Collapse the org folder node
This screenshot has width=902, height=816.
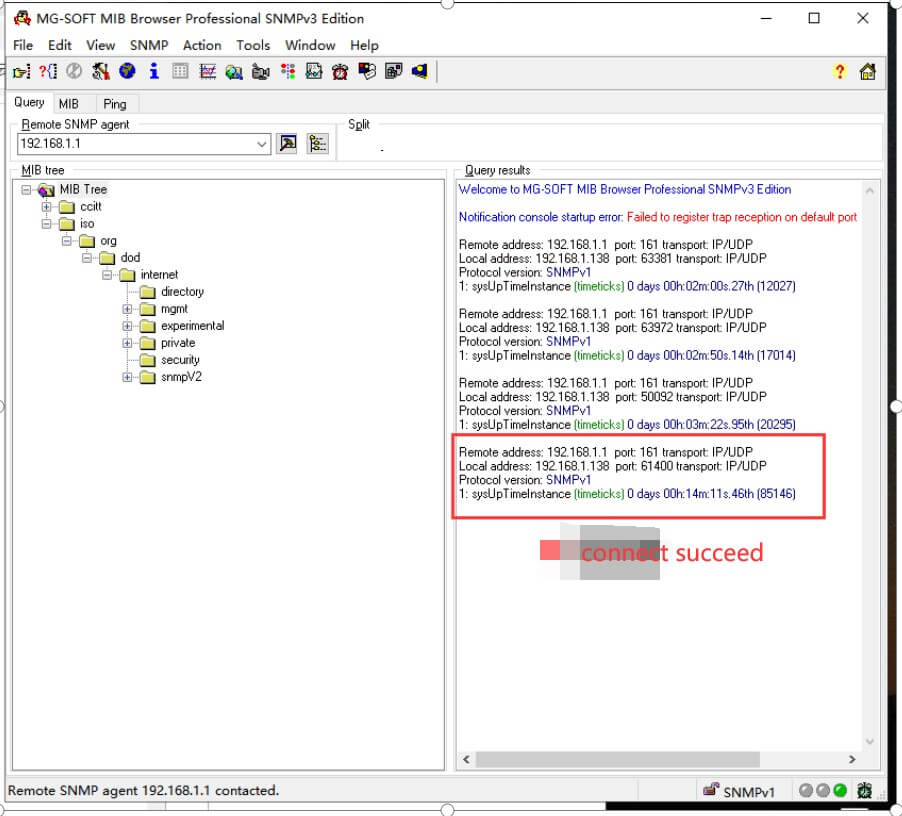tap(67, 240)
